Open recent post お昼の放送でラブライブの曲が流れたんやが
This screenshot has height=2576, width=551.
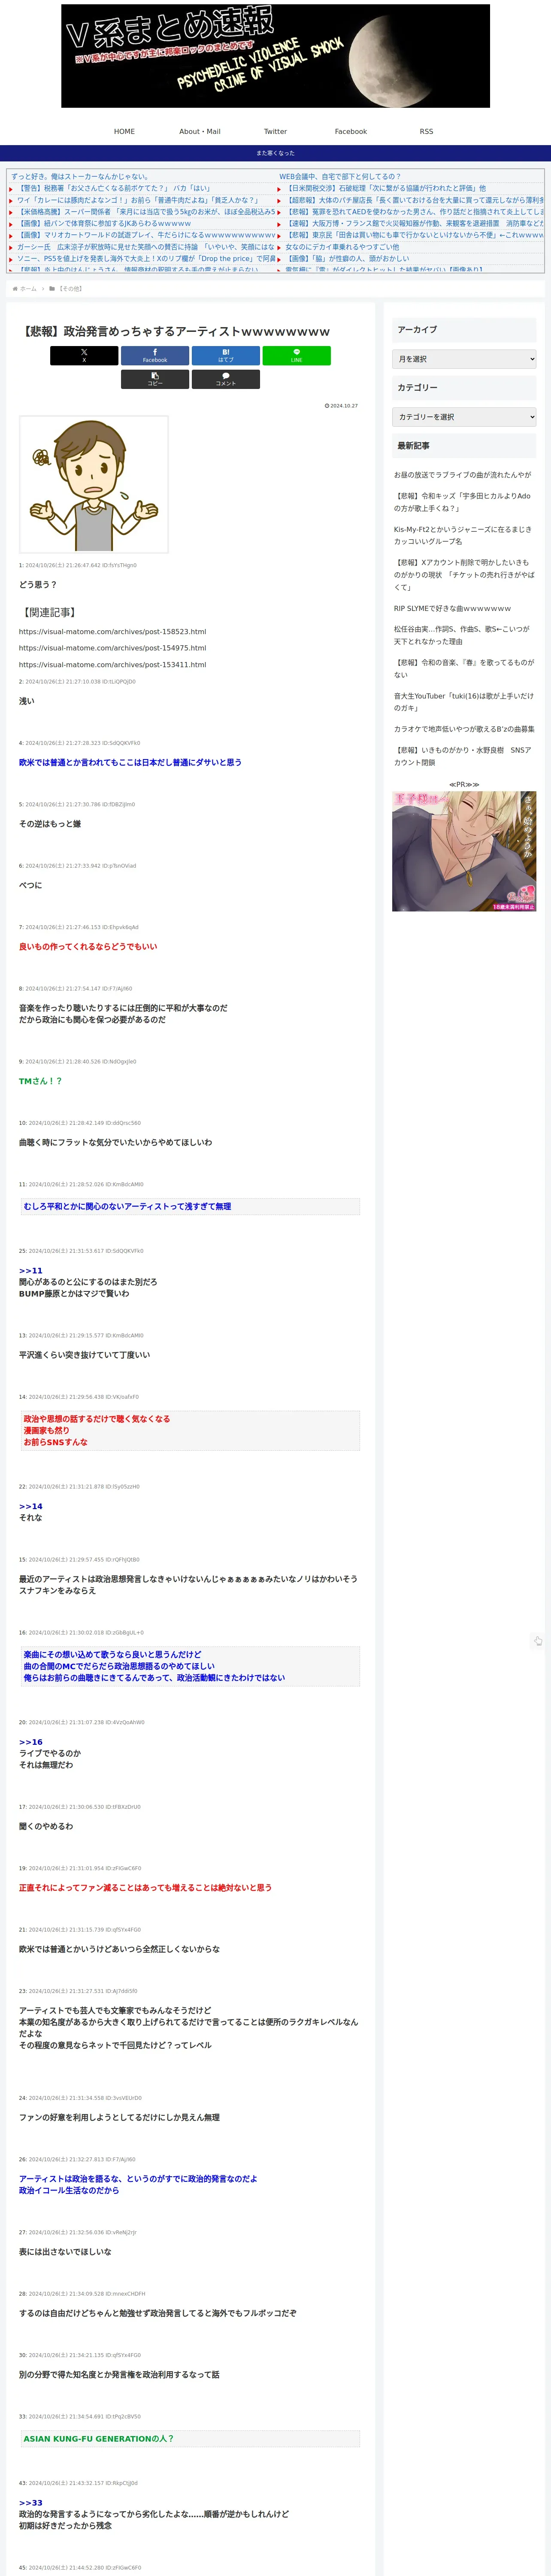coord(463,475)
